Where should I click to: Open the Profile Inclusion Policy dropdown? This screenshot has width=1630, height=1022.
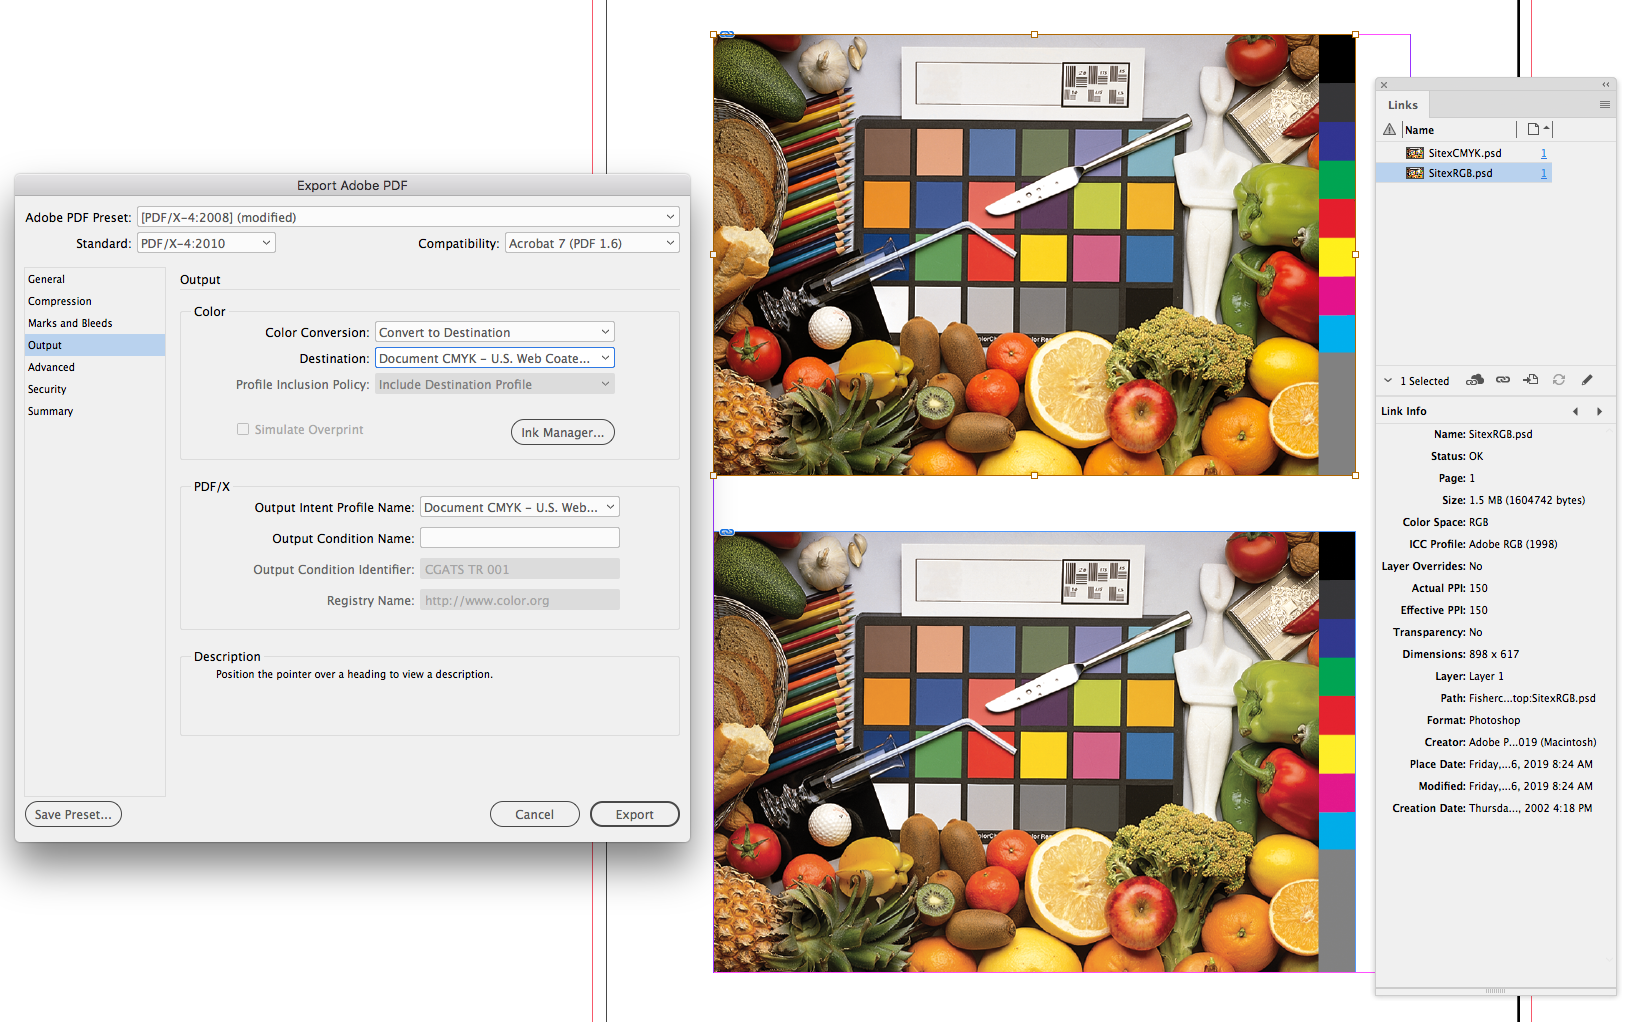click(495, 384)
